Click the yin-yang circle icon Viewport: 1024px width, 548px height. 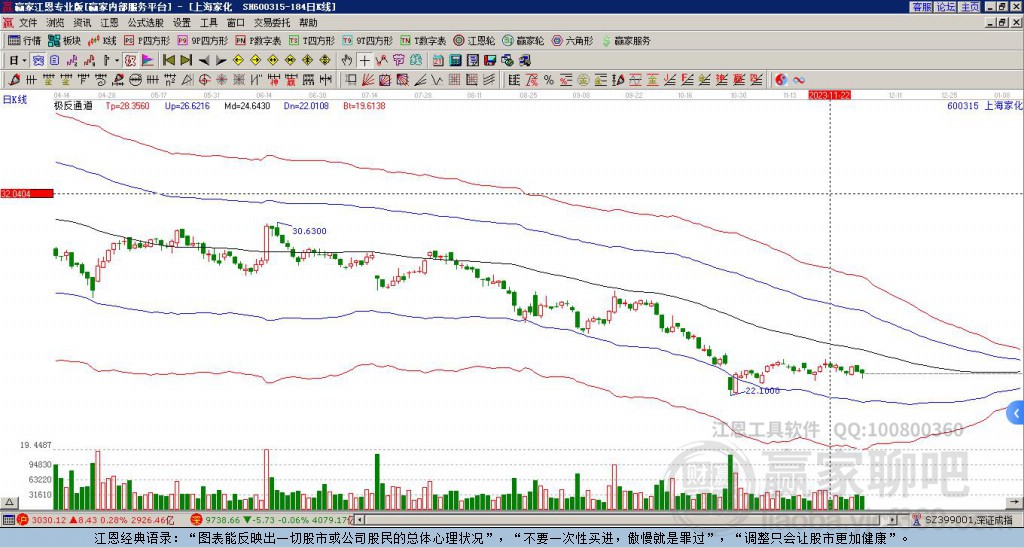point(781,80)
